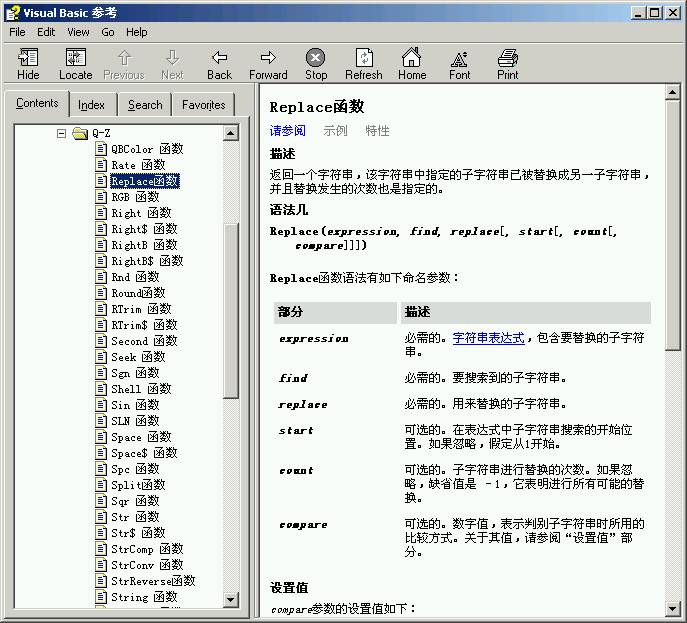687x623 pixels.
Task: Collapse the Q-Z folder node
Action: (62, 133)
